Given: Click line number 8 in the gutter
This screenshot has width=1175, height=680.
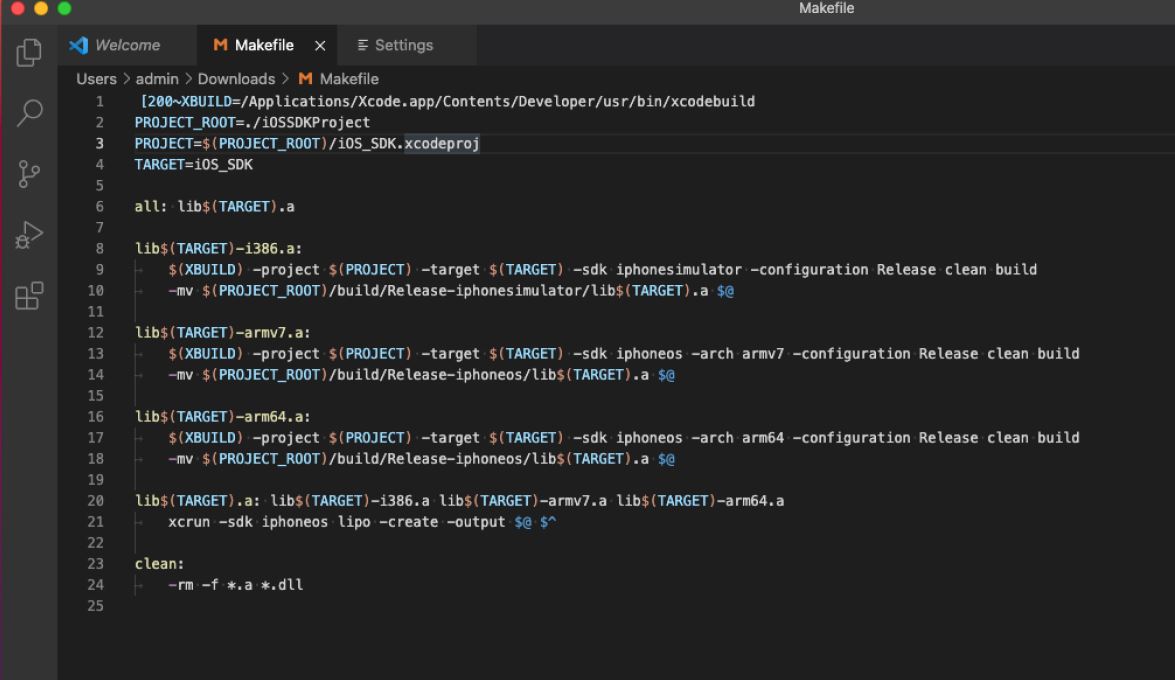Looking at the screenshot, I should click(x=99, y=248).
